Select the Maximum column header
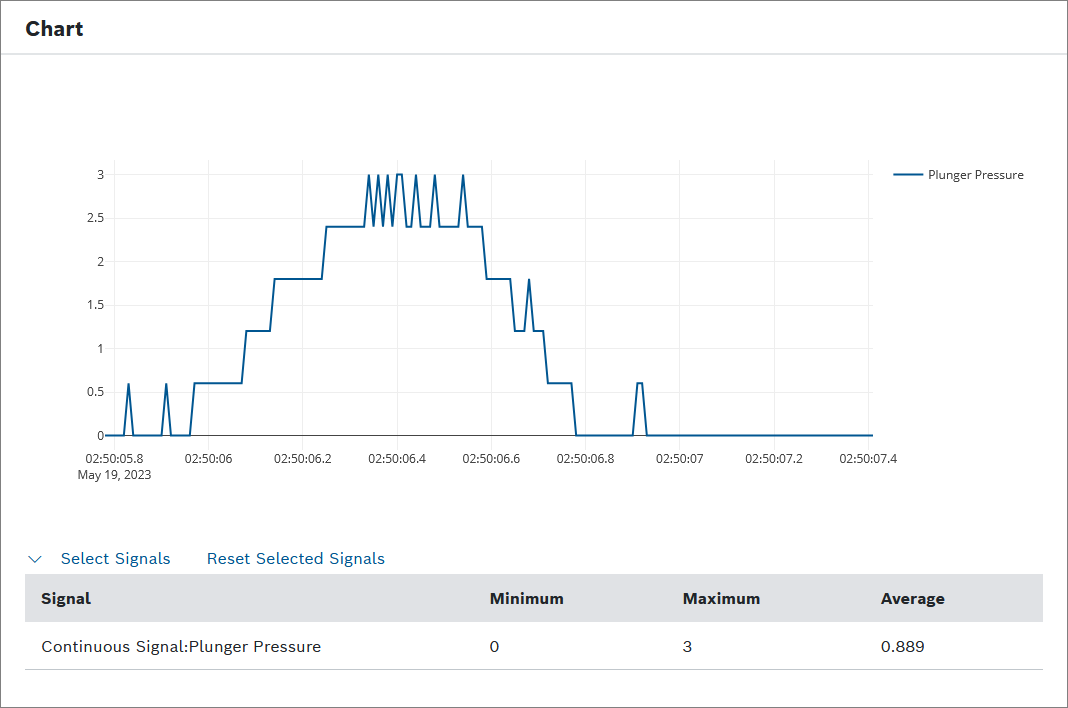Screen dimensions: 1068x708 coord(721,599)
